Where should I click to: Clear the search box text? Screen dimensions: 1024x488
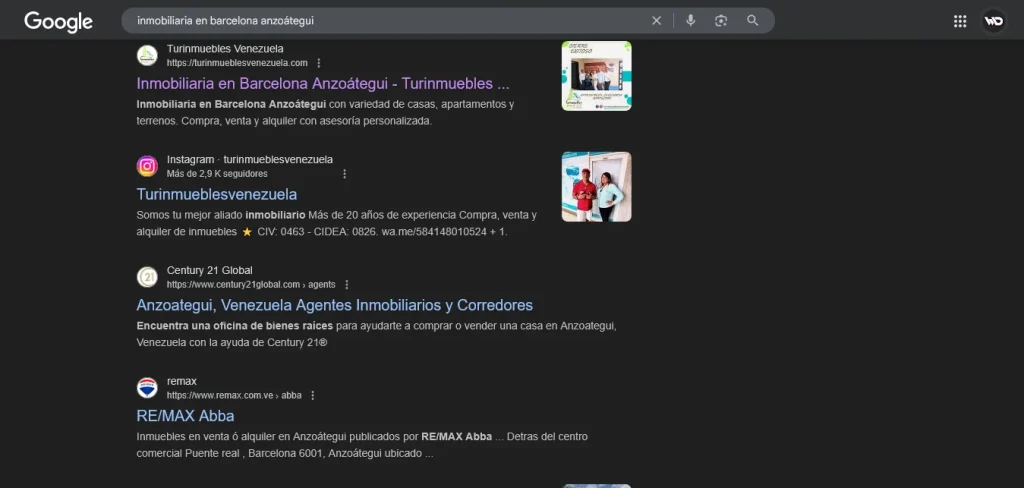click(x=656, y=21)
